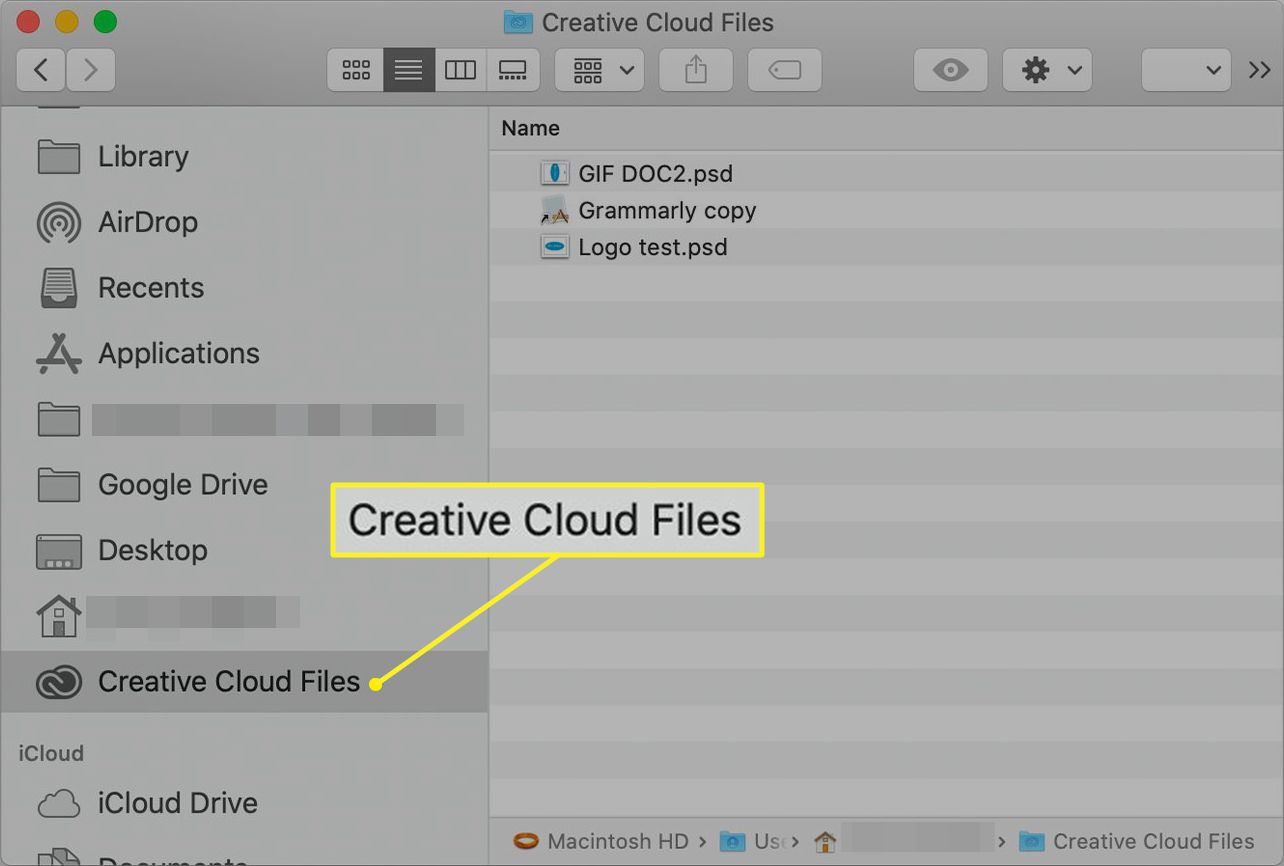Click the Quick Look eye button

[x=950, y=70]
